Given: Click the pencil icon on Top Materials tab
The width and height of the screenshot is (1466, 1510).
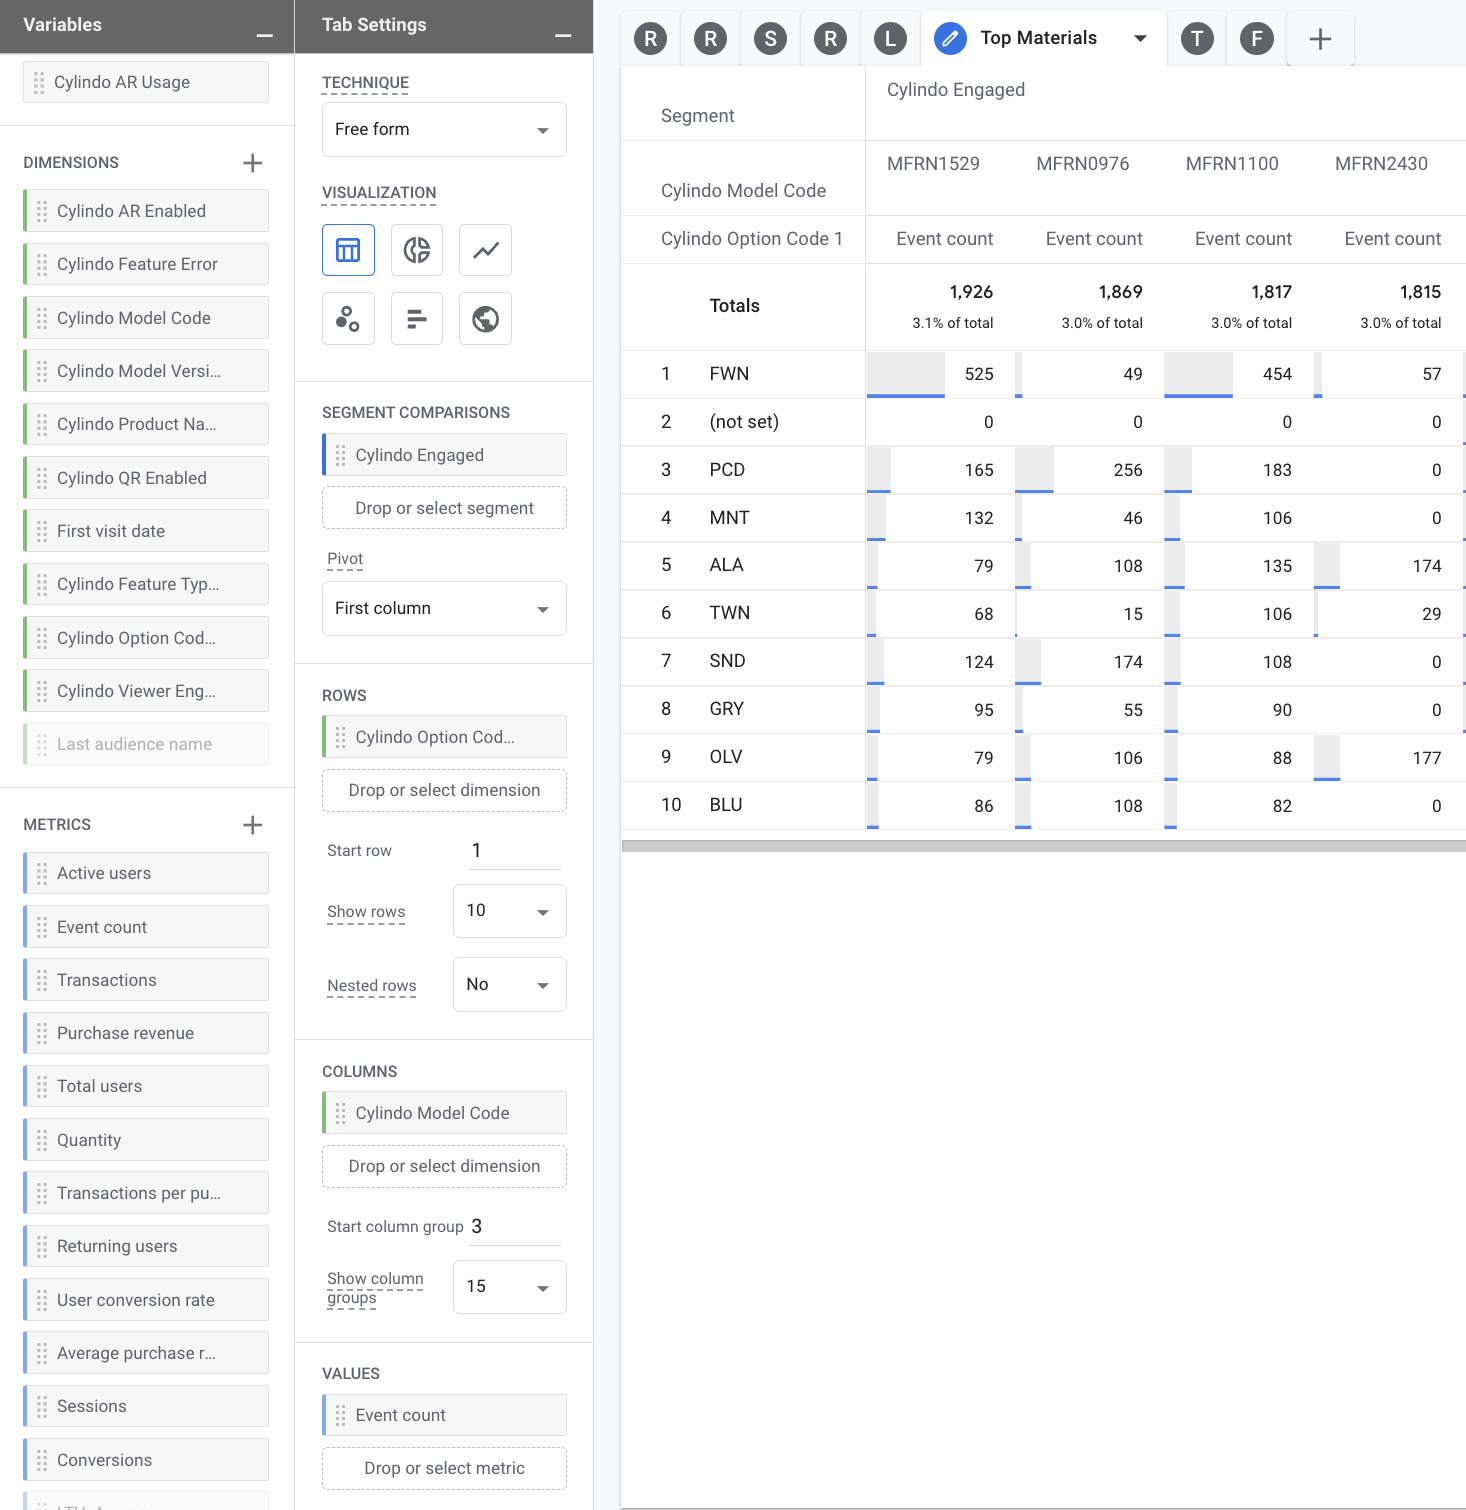Looking at the screenshot, I should click(x=949, y=38).
